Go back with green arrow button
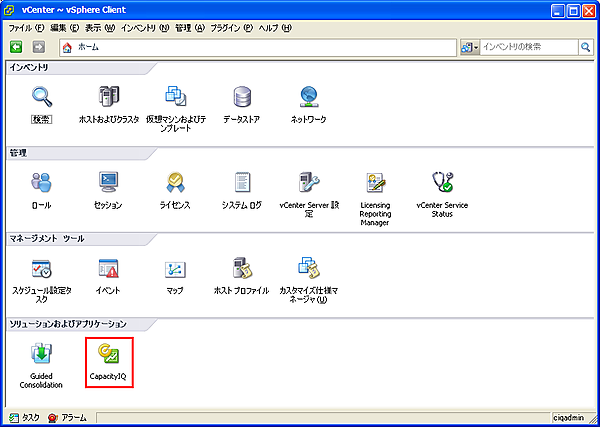 click(x=16, y=47)
